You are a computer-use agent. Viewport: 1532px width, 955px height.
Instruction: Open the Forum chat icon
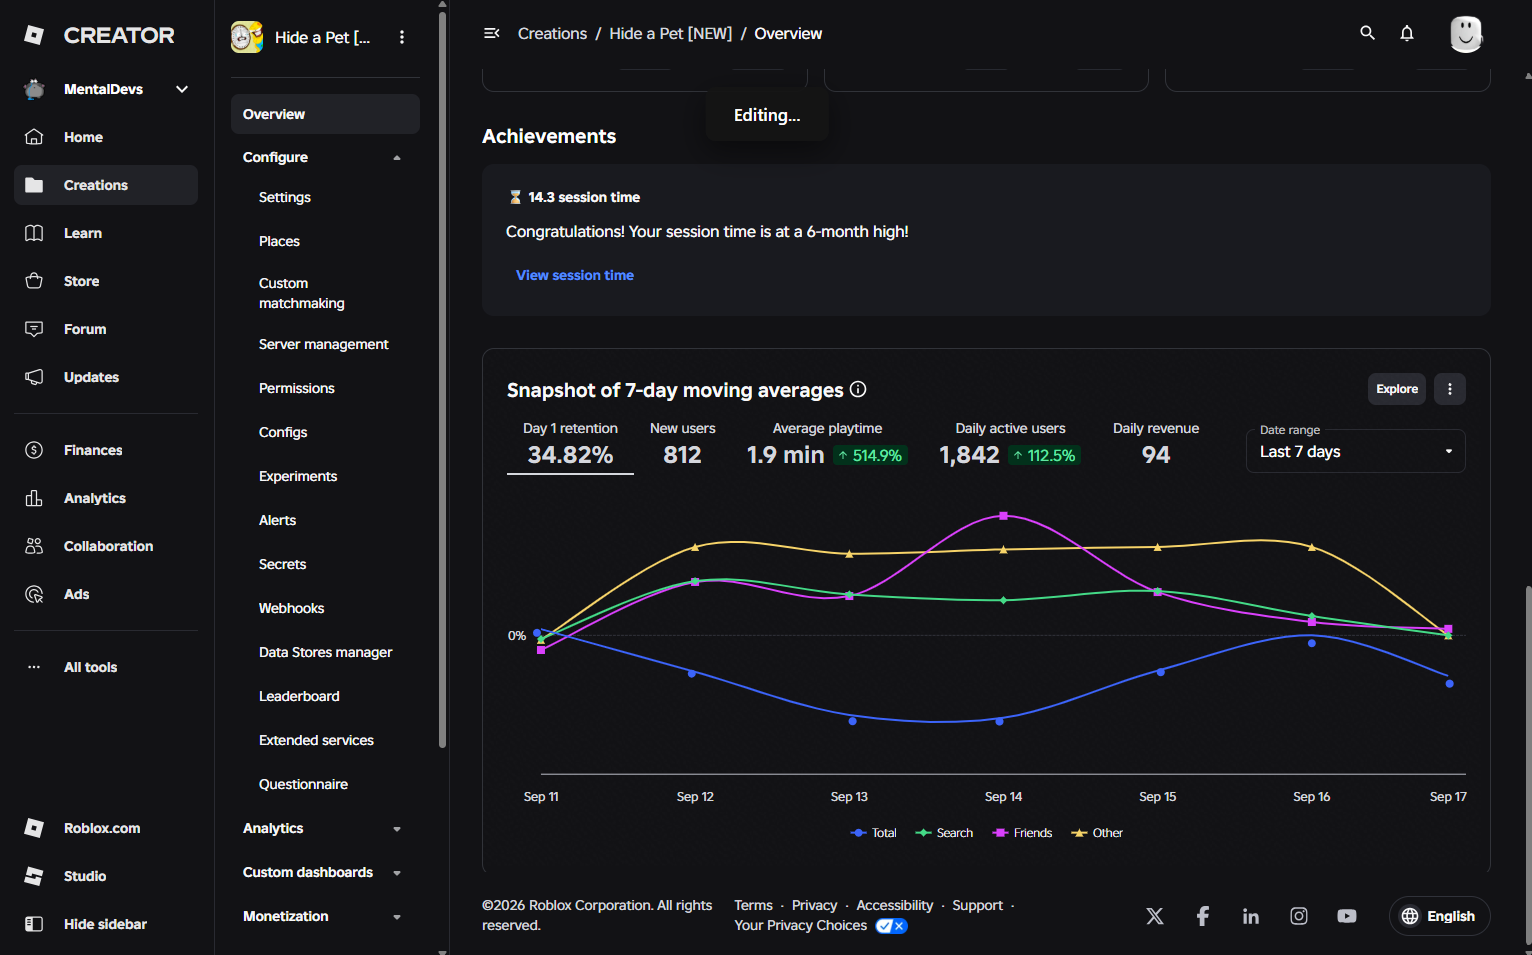tap(34, 329)
